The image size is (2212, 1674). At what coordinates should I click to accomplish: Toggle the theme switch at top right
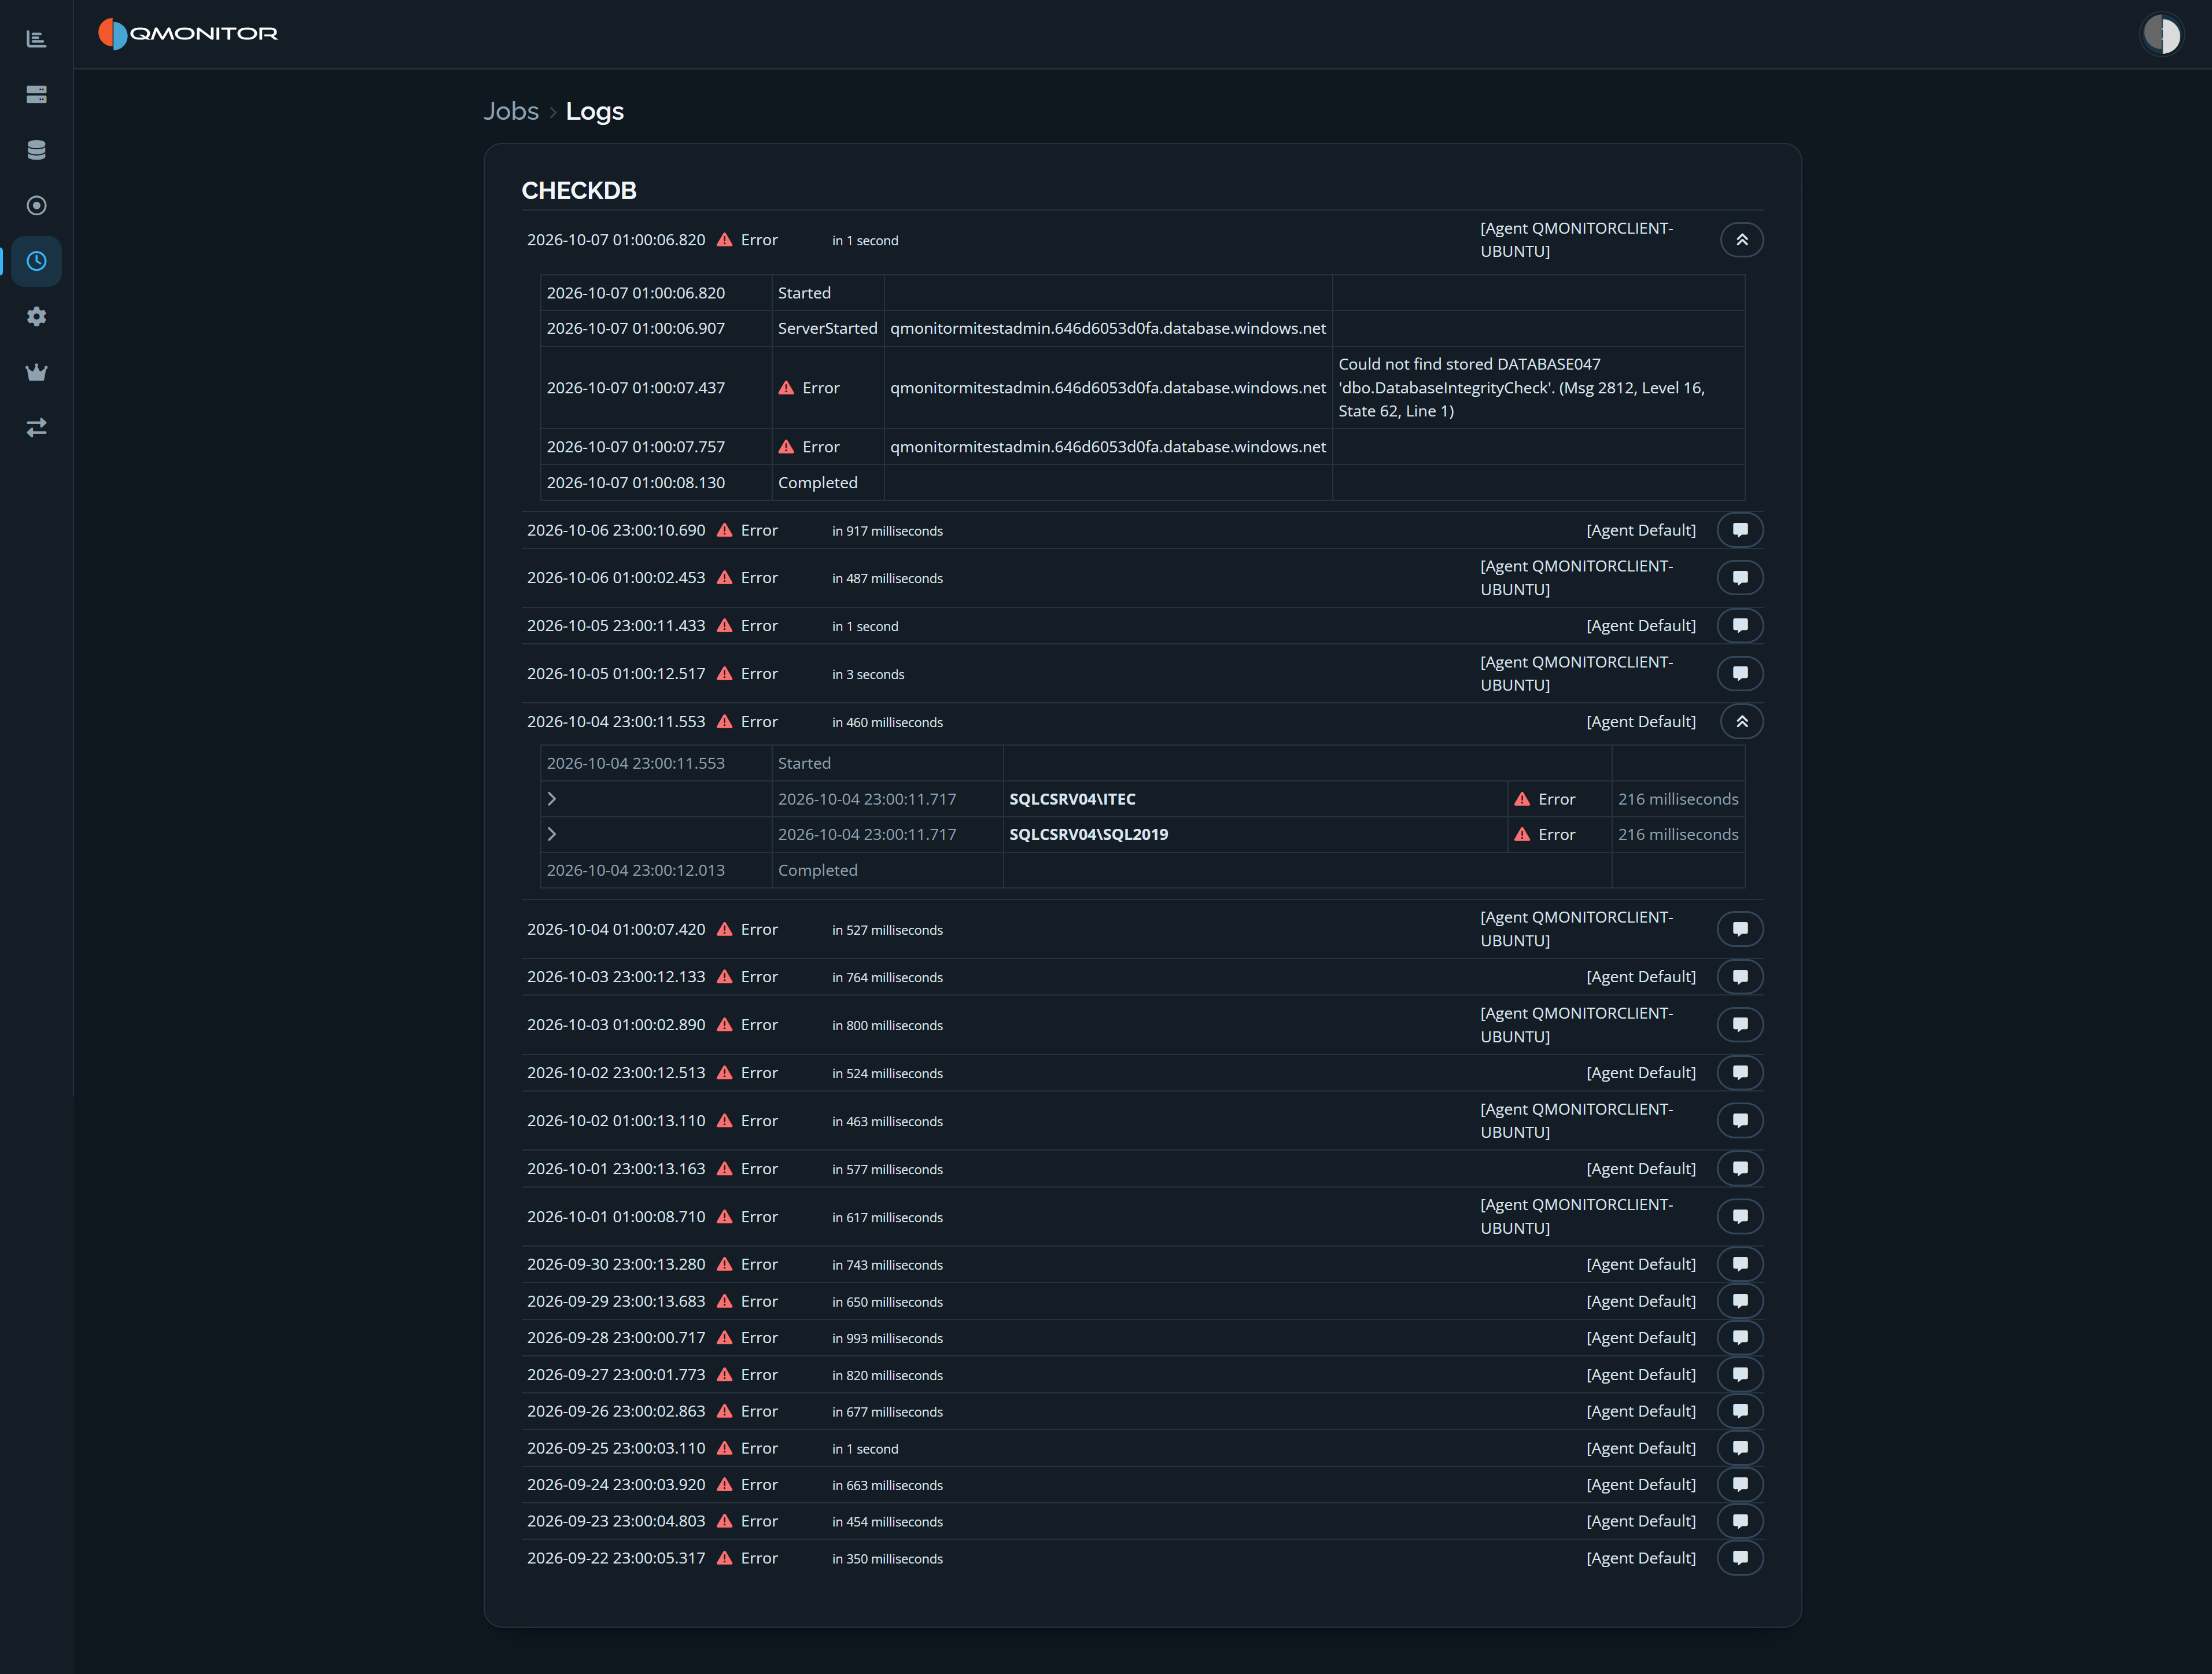click(2161, 35)
